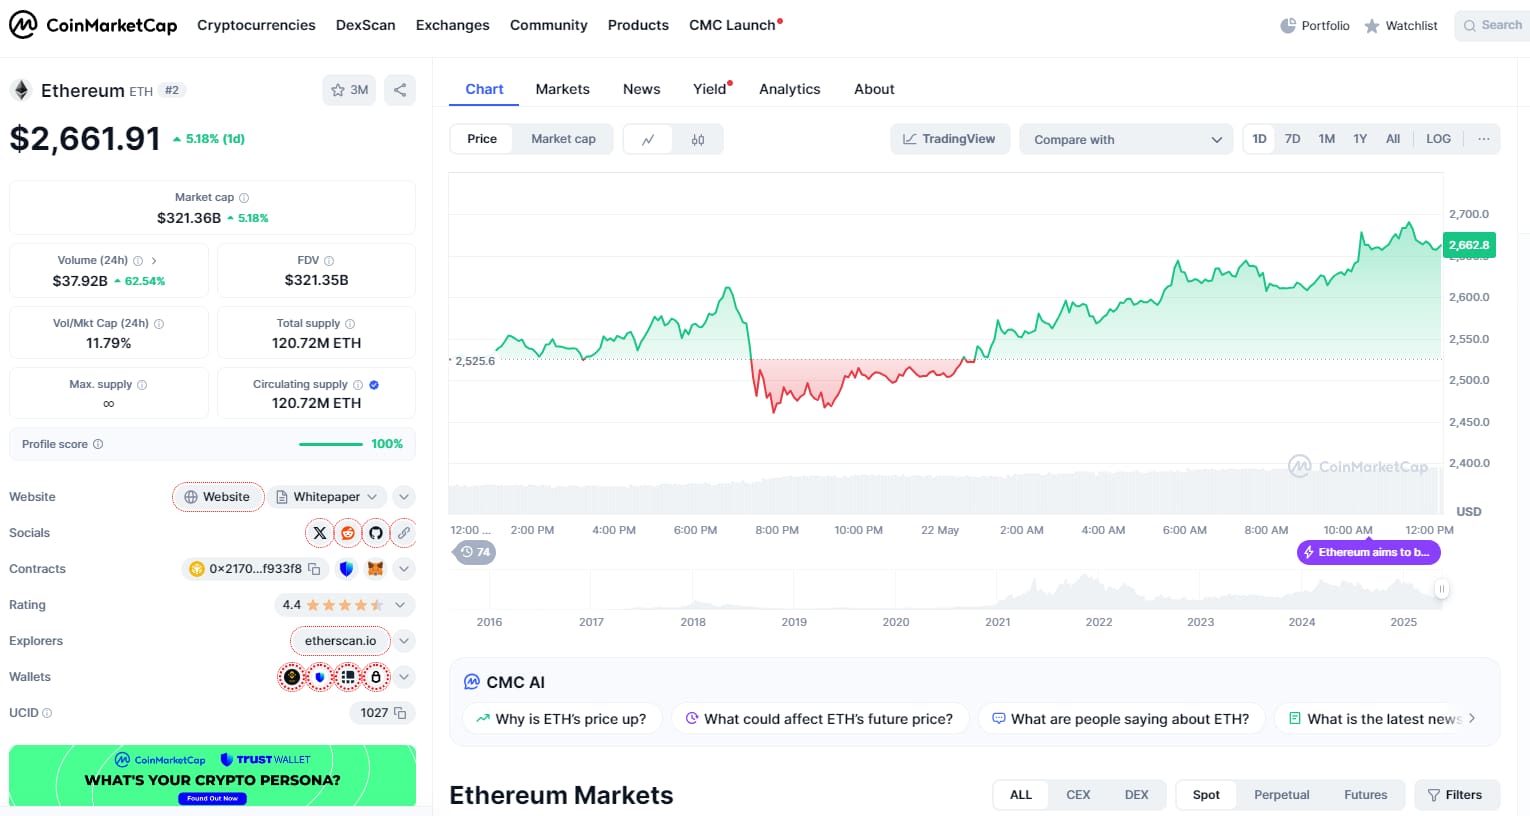
Task: Click the CoinMarketCap logo
Action: tap(93, 25)
